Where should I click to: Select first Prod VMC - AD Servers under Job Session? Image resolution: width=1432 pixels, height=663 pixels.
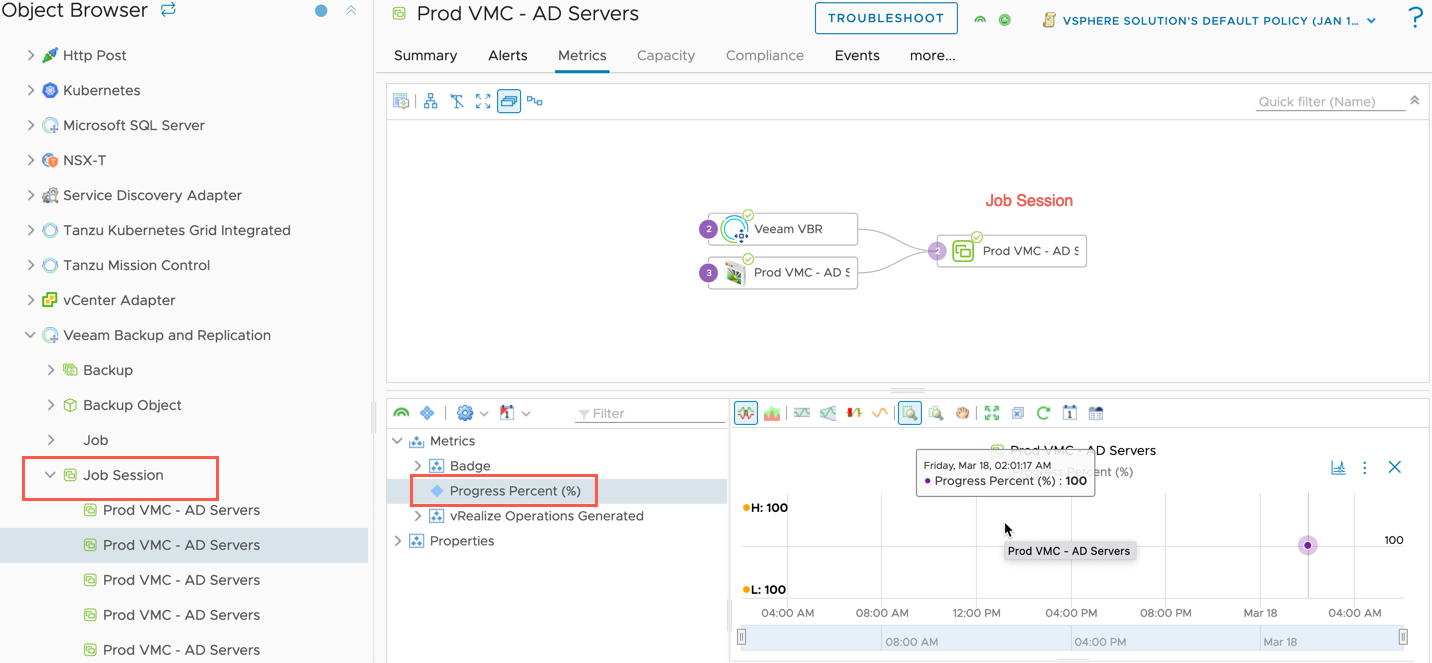[x=181, y=510]
